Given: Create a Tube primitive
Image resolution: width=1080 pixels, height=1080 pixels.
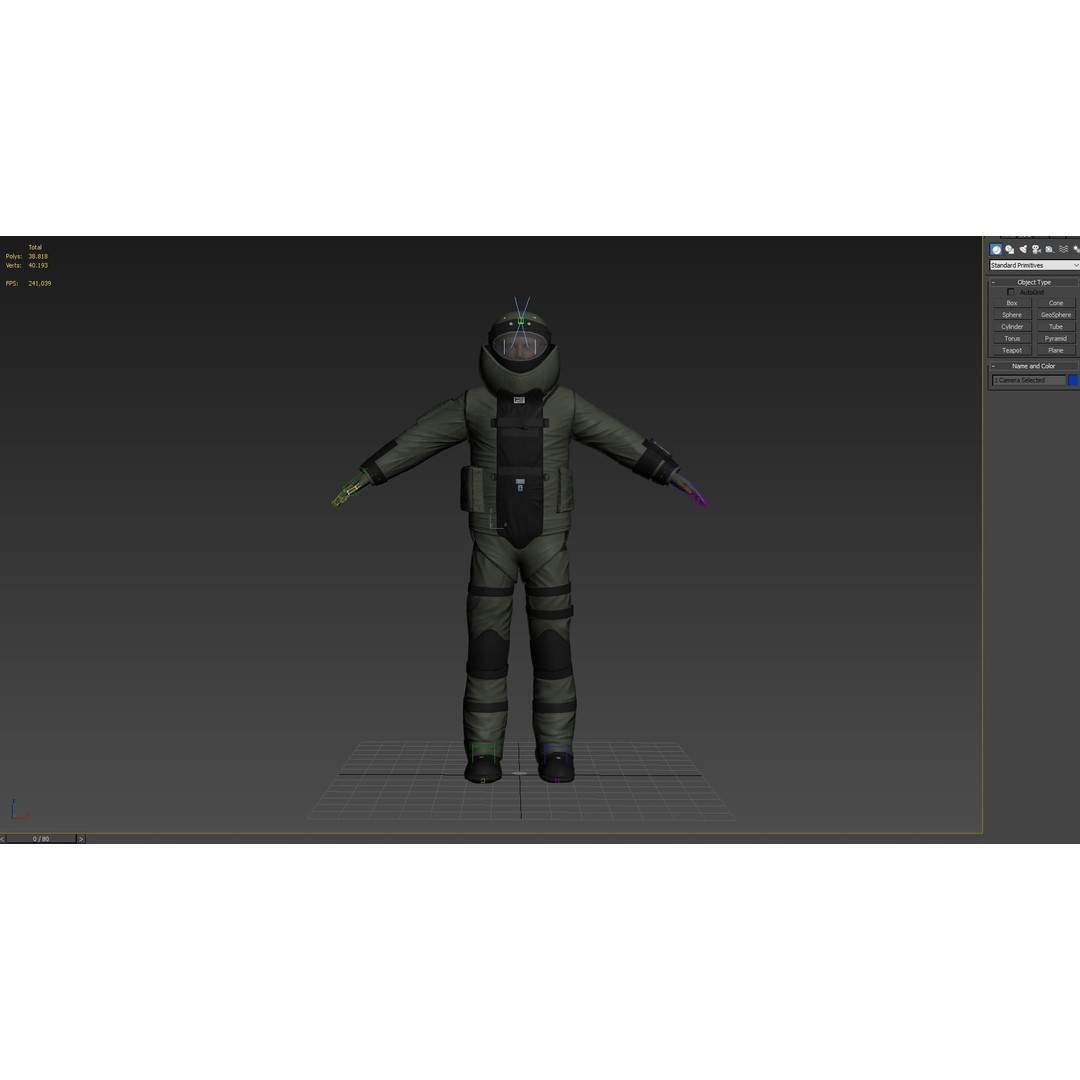Looking at the screenshot, I should click(1056, 326).
